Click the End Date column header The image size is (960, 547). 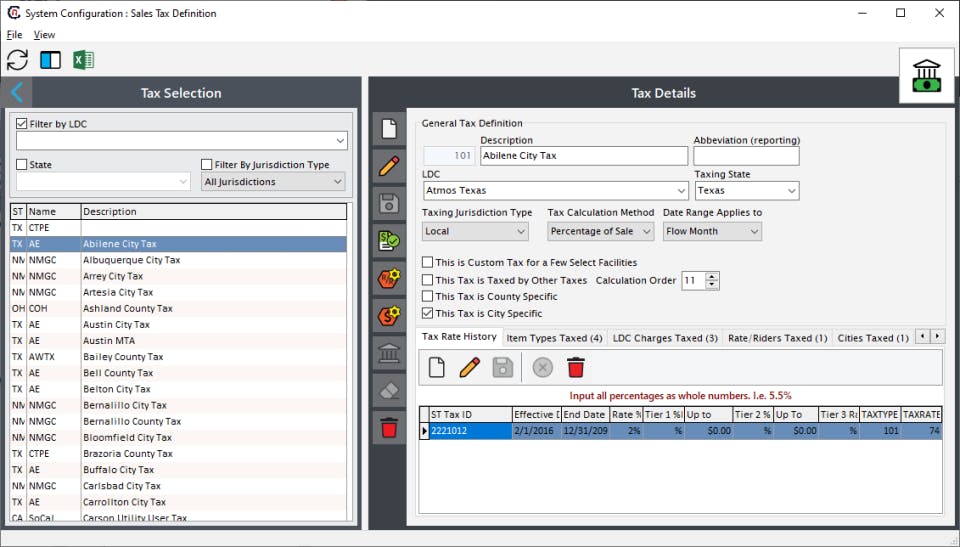coord(585,415)
